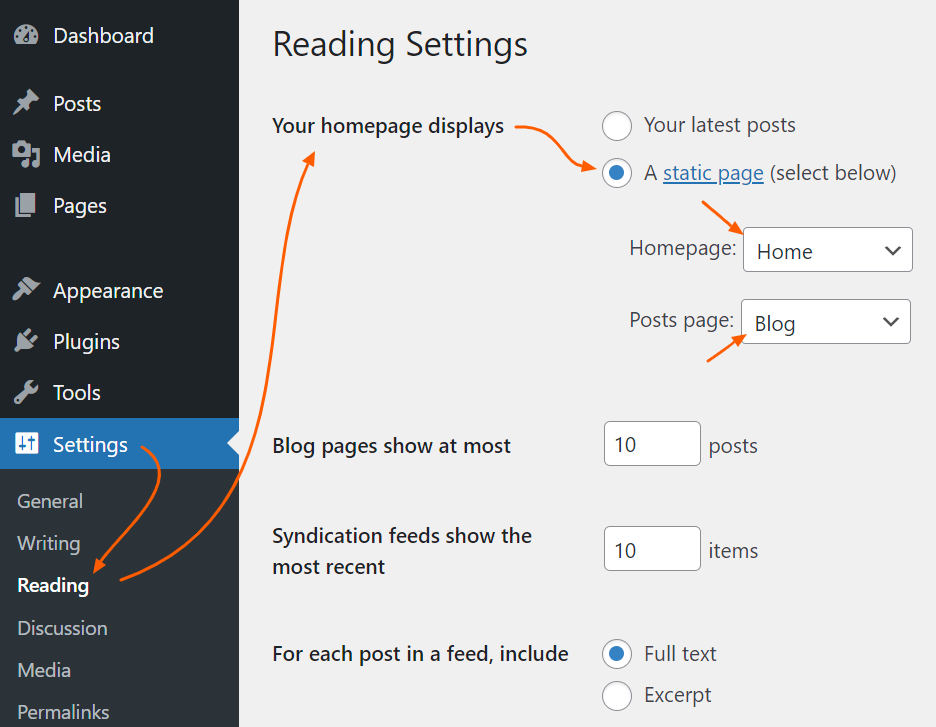Expand the Posts page dropdown showing Blog
The width and height of the screenshot is (936, 727).
click(x=825, y=322)
